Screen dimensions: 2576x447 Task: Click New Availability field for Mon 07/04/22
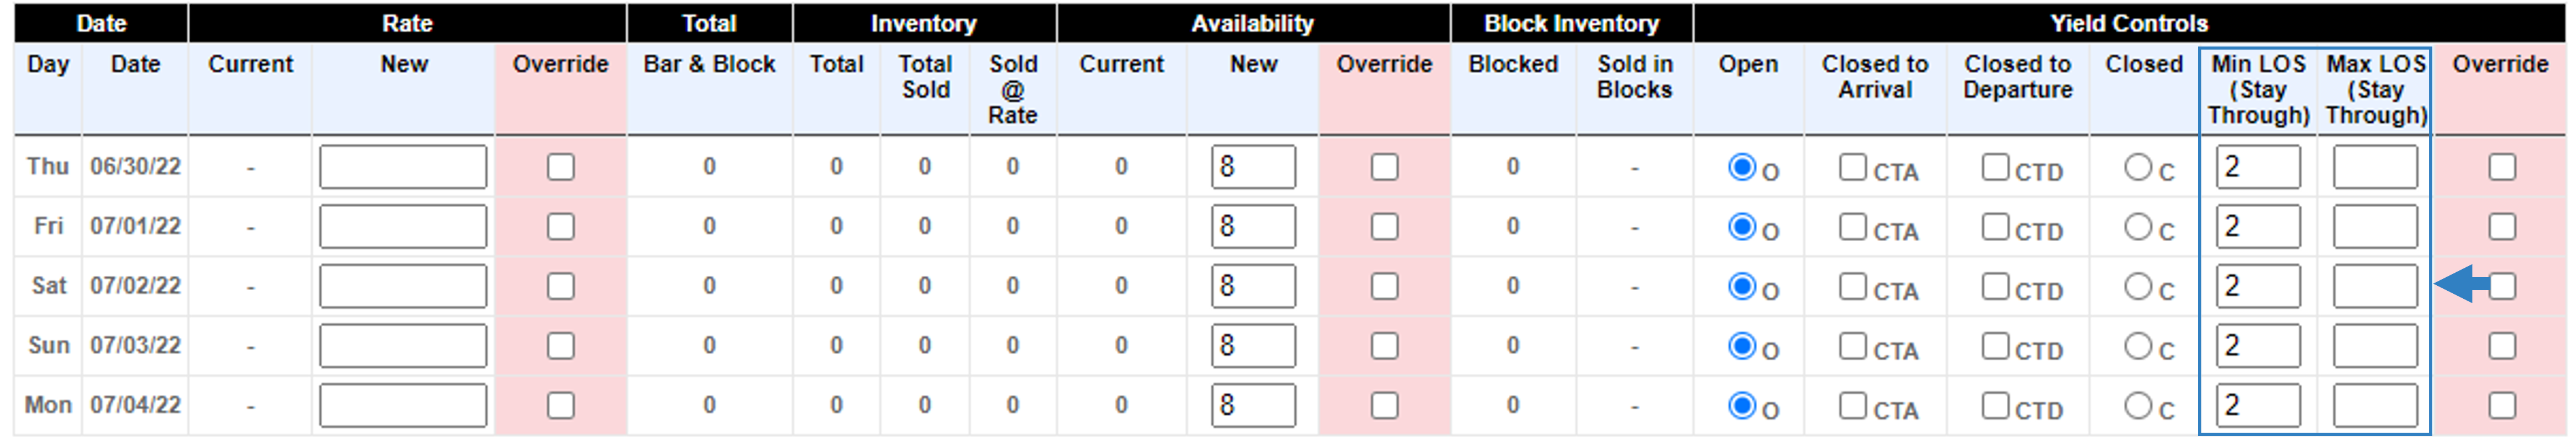[x=1253, y=405]
